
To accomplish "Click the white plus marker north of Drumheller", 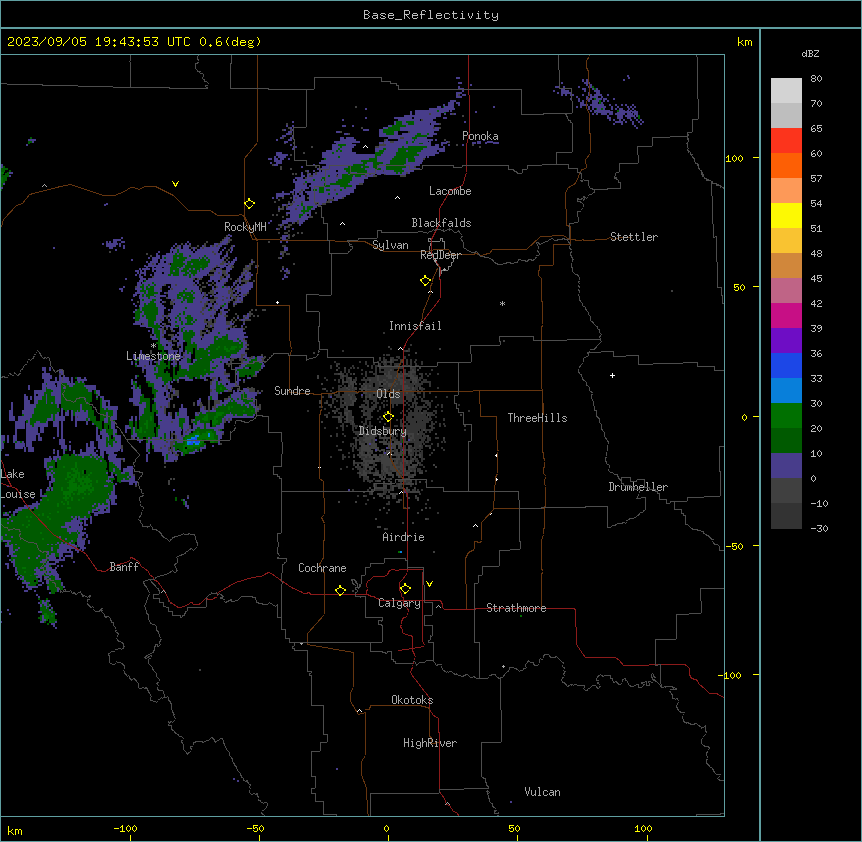I will click(612, 375).
